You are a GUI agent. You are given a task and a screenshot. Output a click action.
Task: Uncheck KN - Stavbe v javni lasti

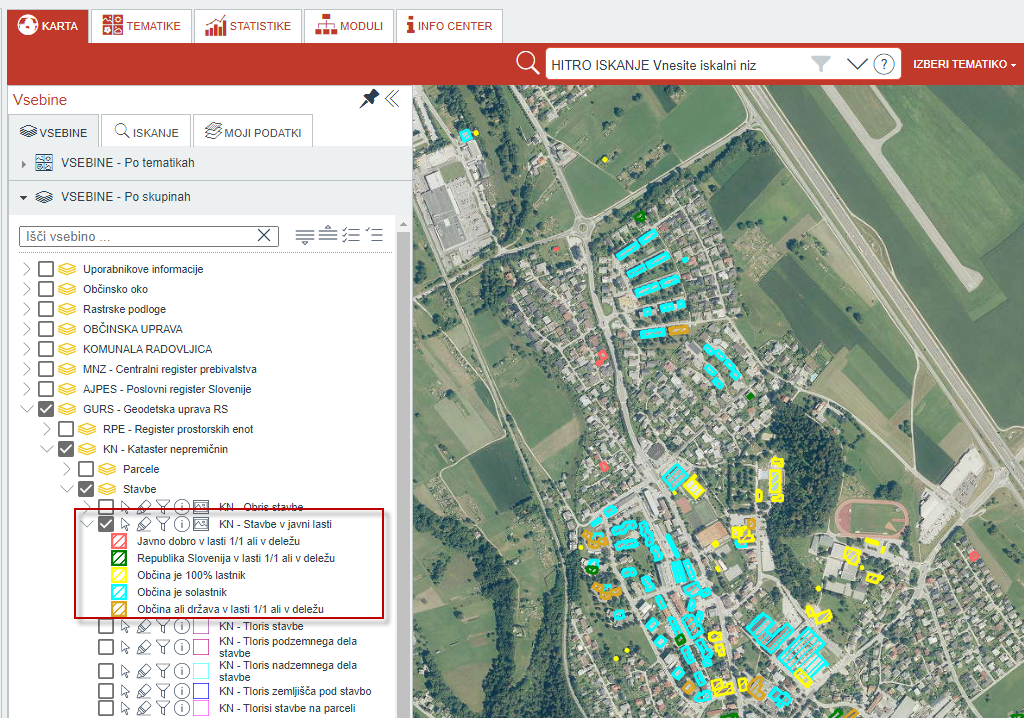[106, 523]
